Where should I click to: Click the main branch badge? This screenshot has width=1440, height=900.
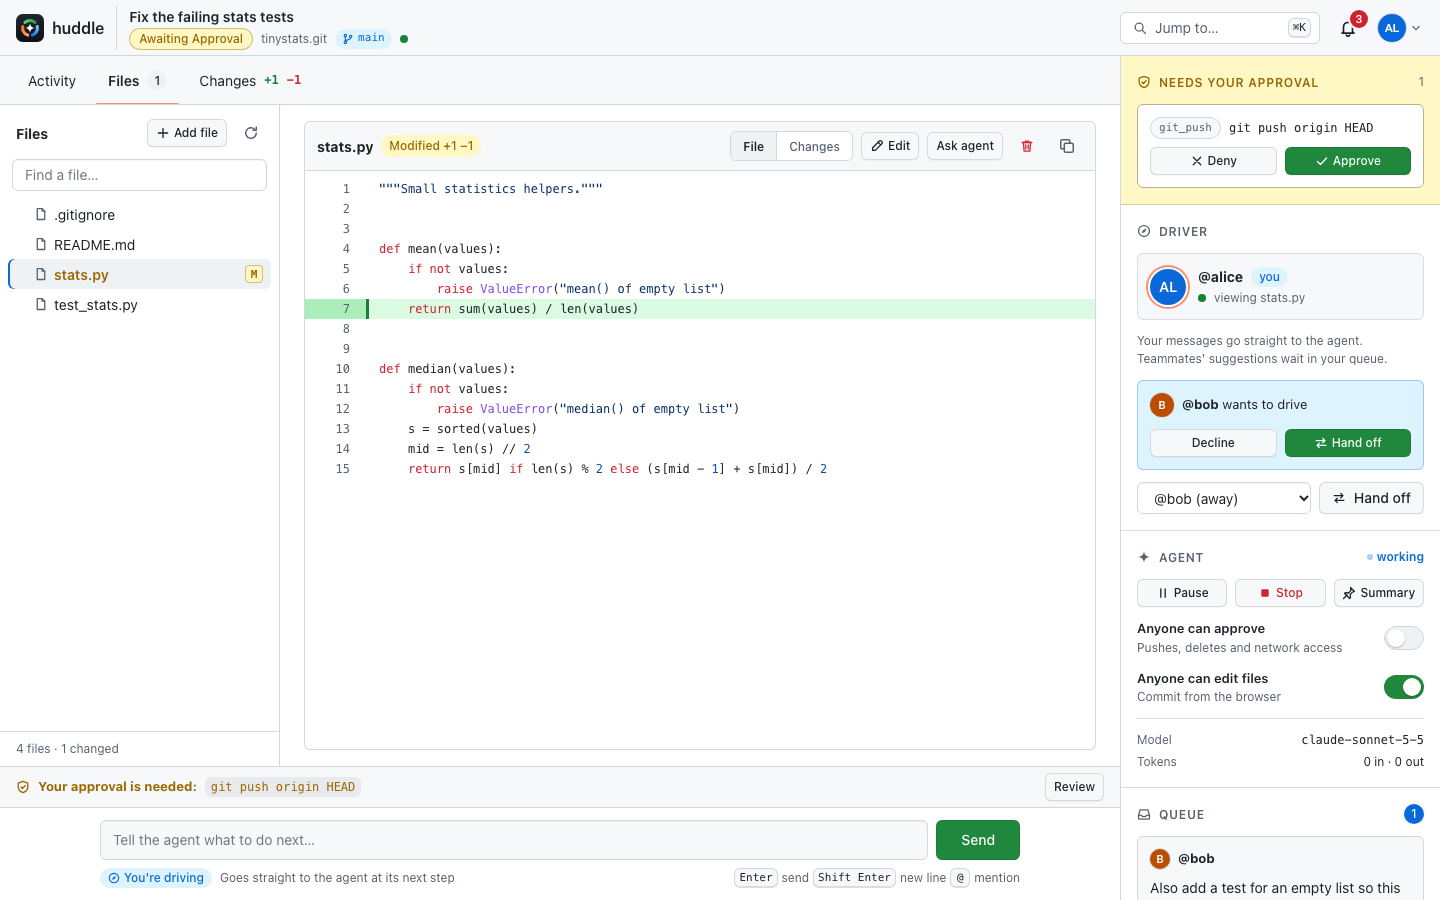tap(364, 38)
